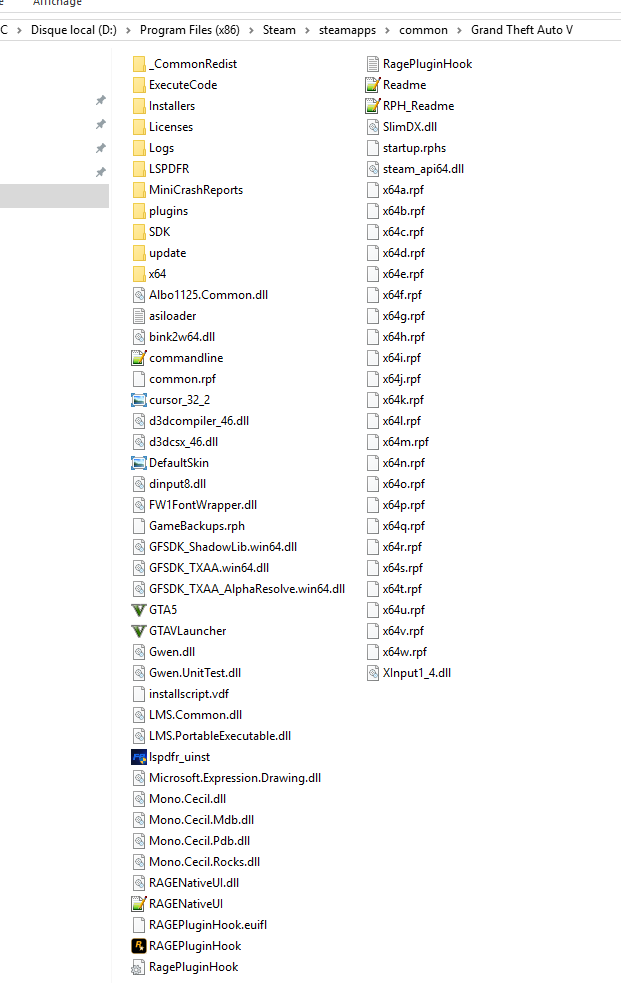This screenshot has width=621, height=999.
Task: Expand the chevron after common breadcrumb
Action: coord(459,30)
